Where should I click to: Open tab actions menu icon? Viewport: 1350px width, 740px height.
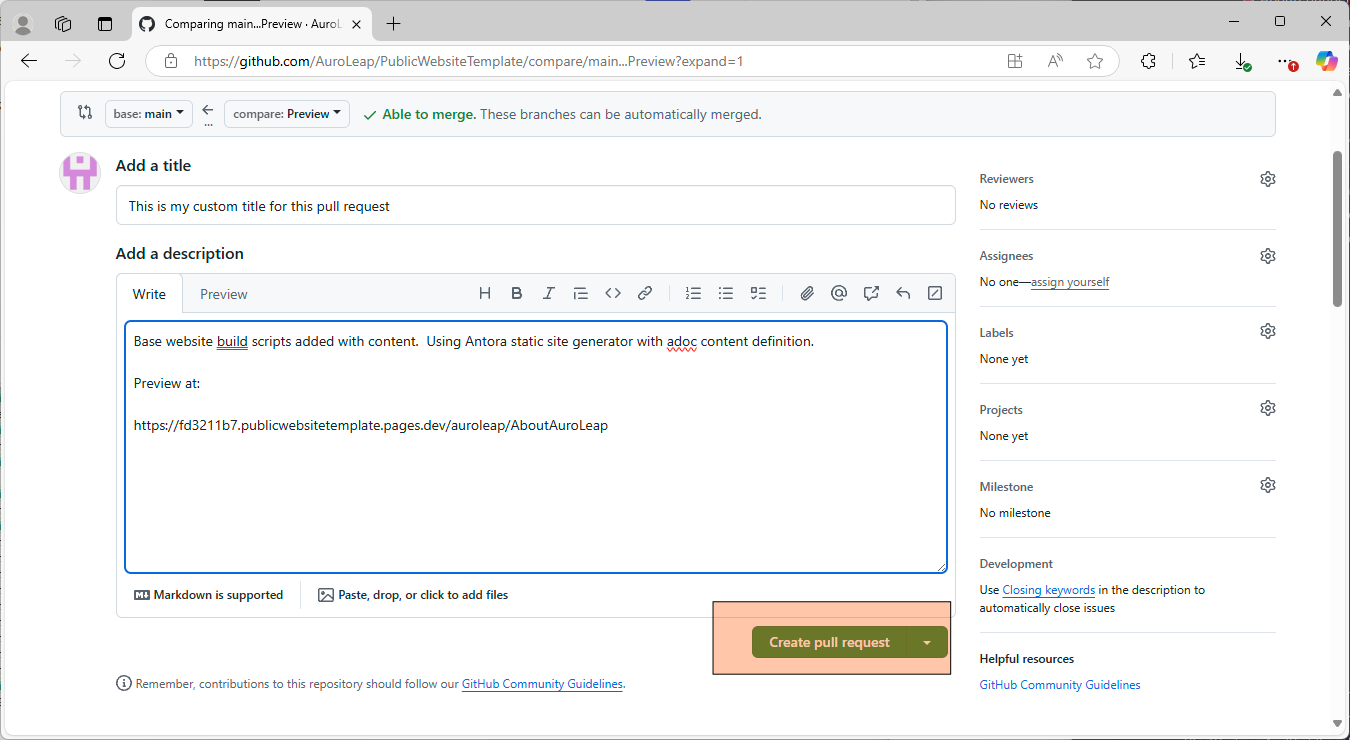(105, 24)
